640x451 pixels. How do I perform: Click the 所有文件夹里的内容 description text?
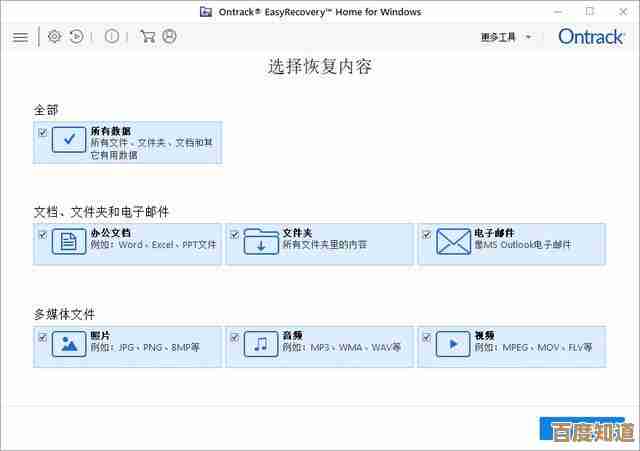(x=324, y=245)
